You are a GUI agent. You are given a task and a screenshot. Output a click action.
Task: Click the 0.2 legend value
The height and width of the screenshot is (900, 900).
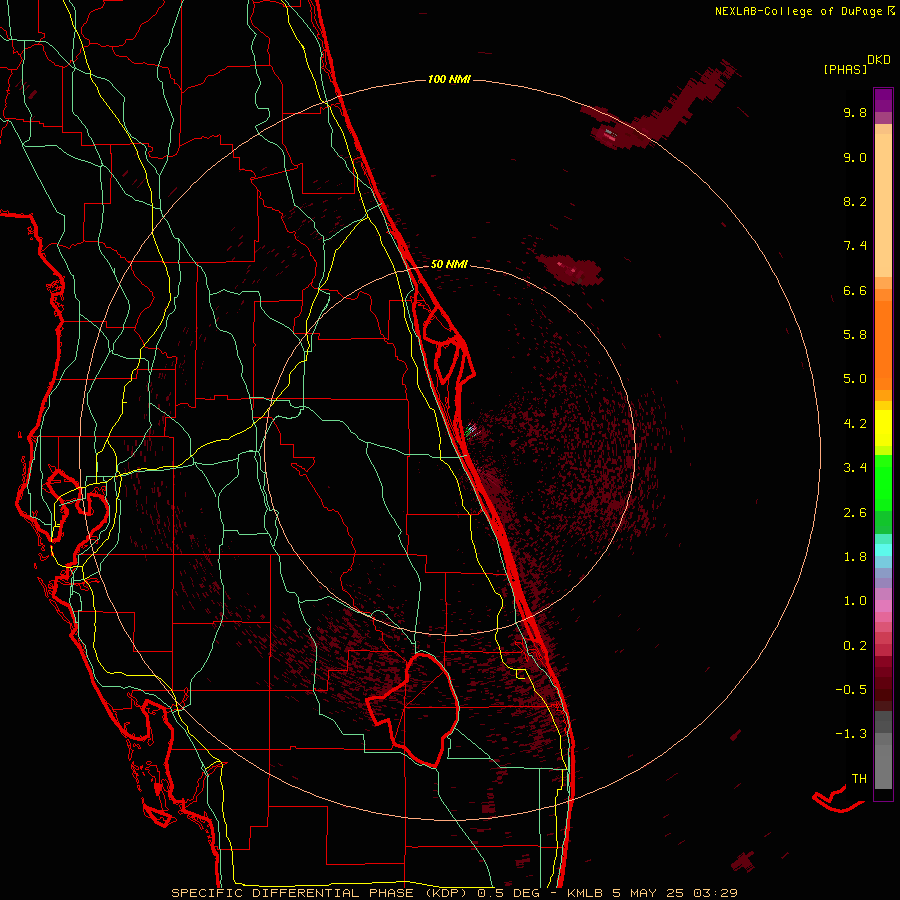(x=855, y=646)
